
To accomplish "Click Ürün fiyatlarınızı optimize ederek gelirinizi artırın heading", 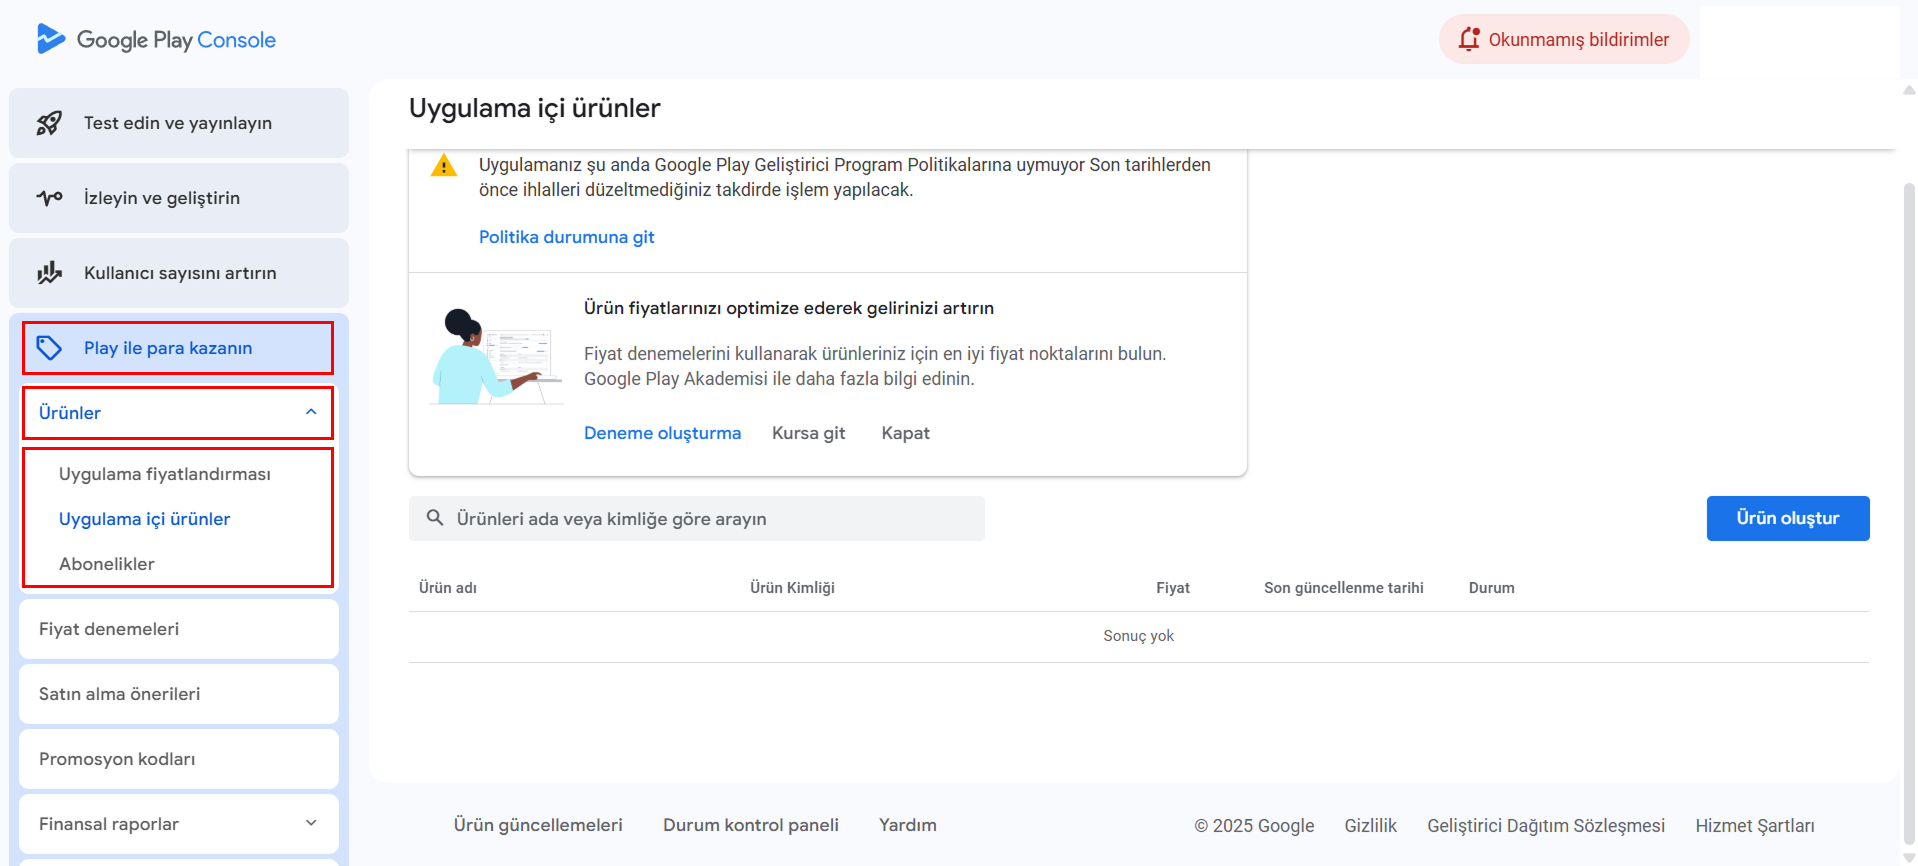I will point(789,308).
